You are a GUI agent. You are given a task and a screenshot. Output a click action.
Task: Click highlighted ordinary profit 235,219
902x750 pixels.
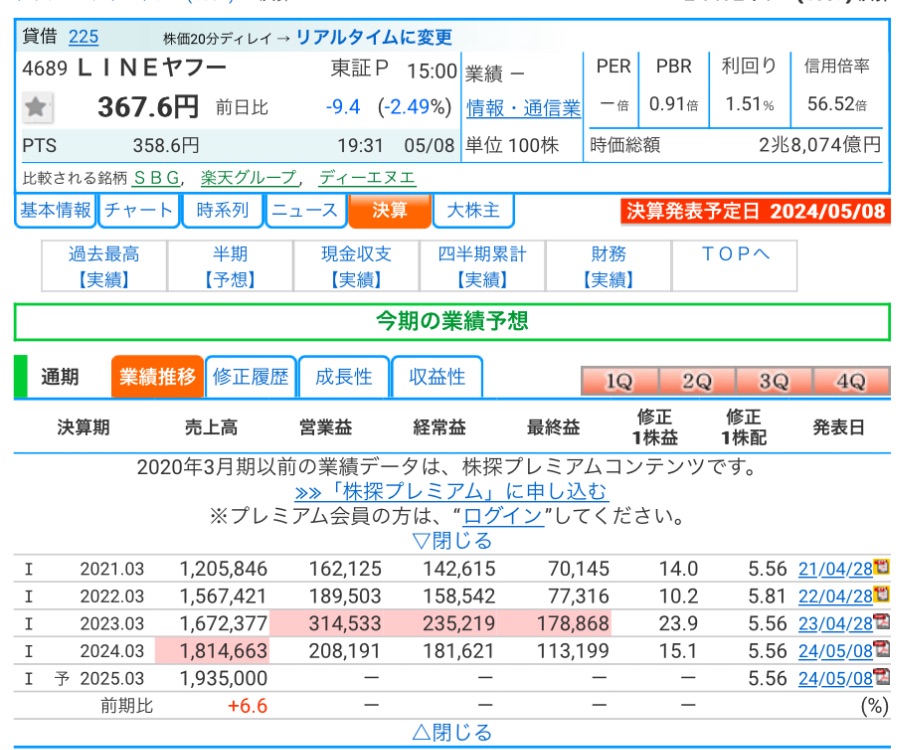(x=459, y=623)
